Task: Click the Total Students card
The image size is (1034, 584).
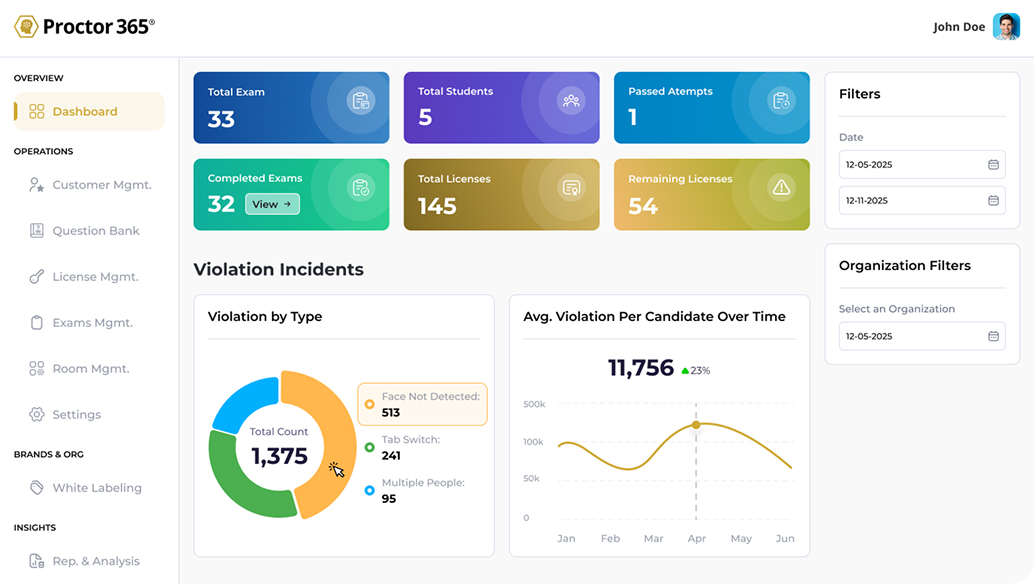Action: (502, 107)
